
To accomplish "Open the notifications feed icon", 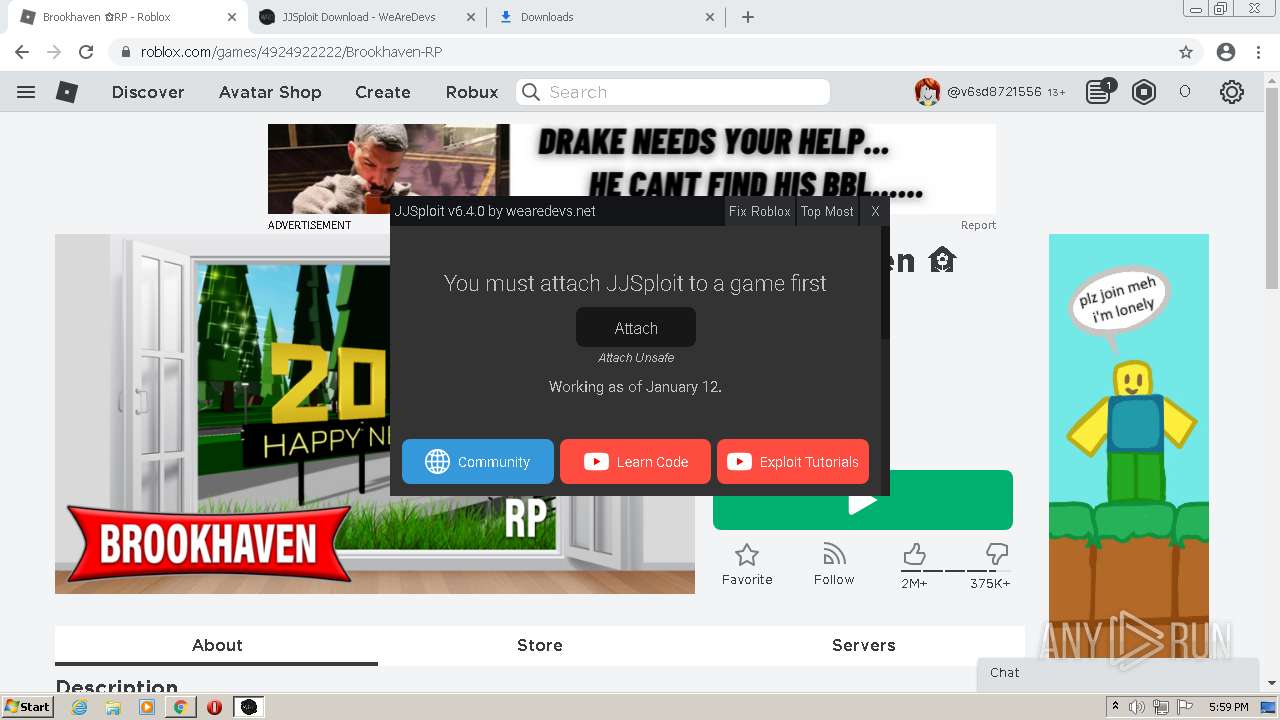I will coord(1099,92).
